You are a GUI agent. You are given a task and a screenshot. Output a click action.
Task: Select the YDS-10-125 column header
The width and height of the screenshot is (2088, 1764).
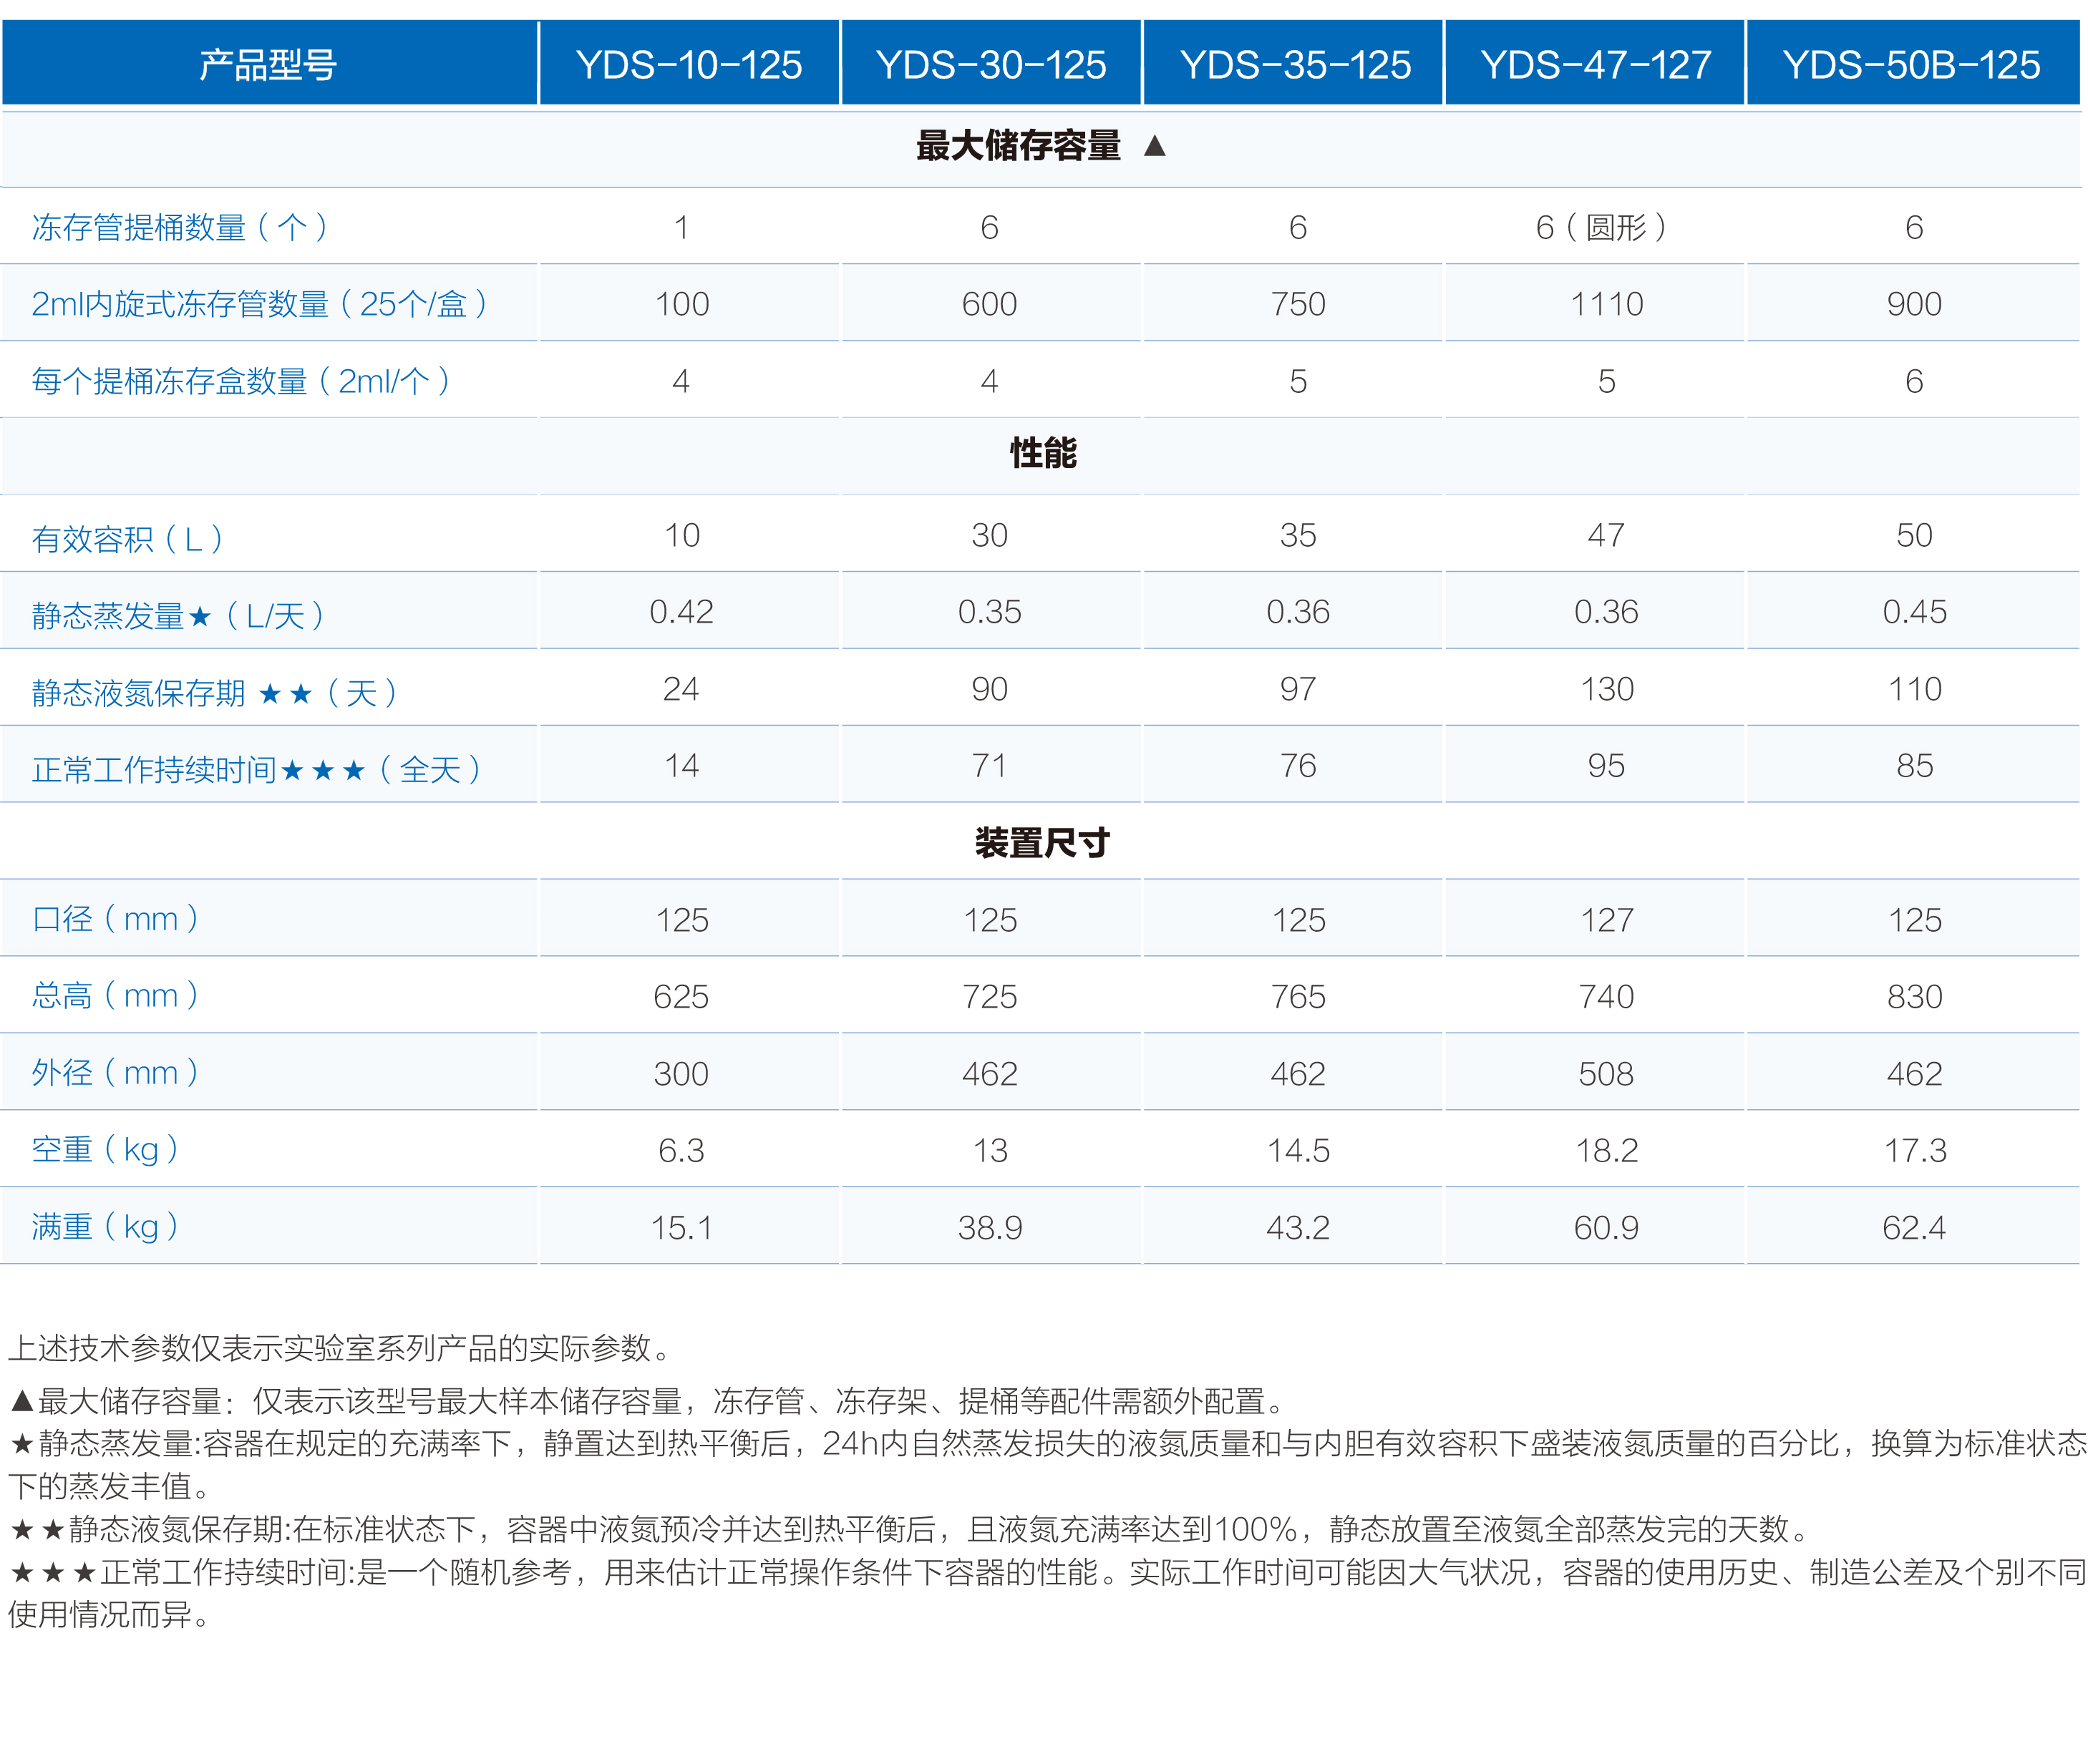(x=689, y=64)
